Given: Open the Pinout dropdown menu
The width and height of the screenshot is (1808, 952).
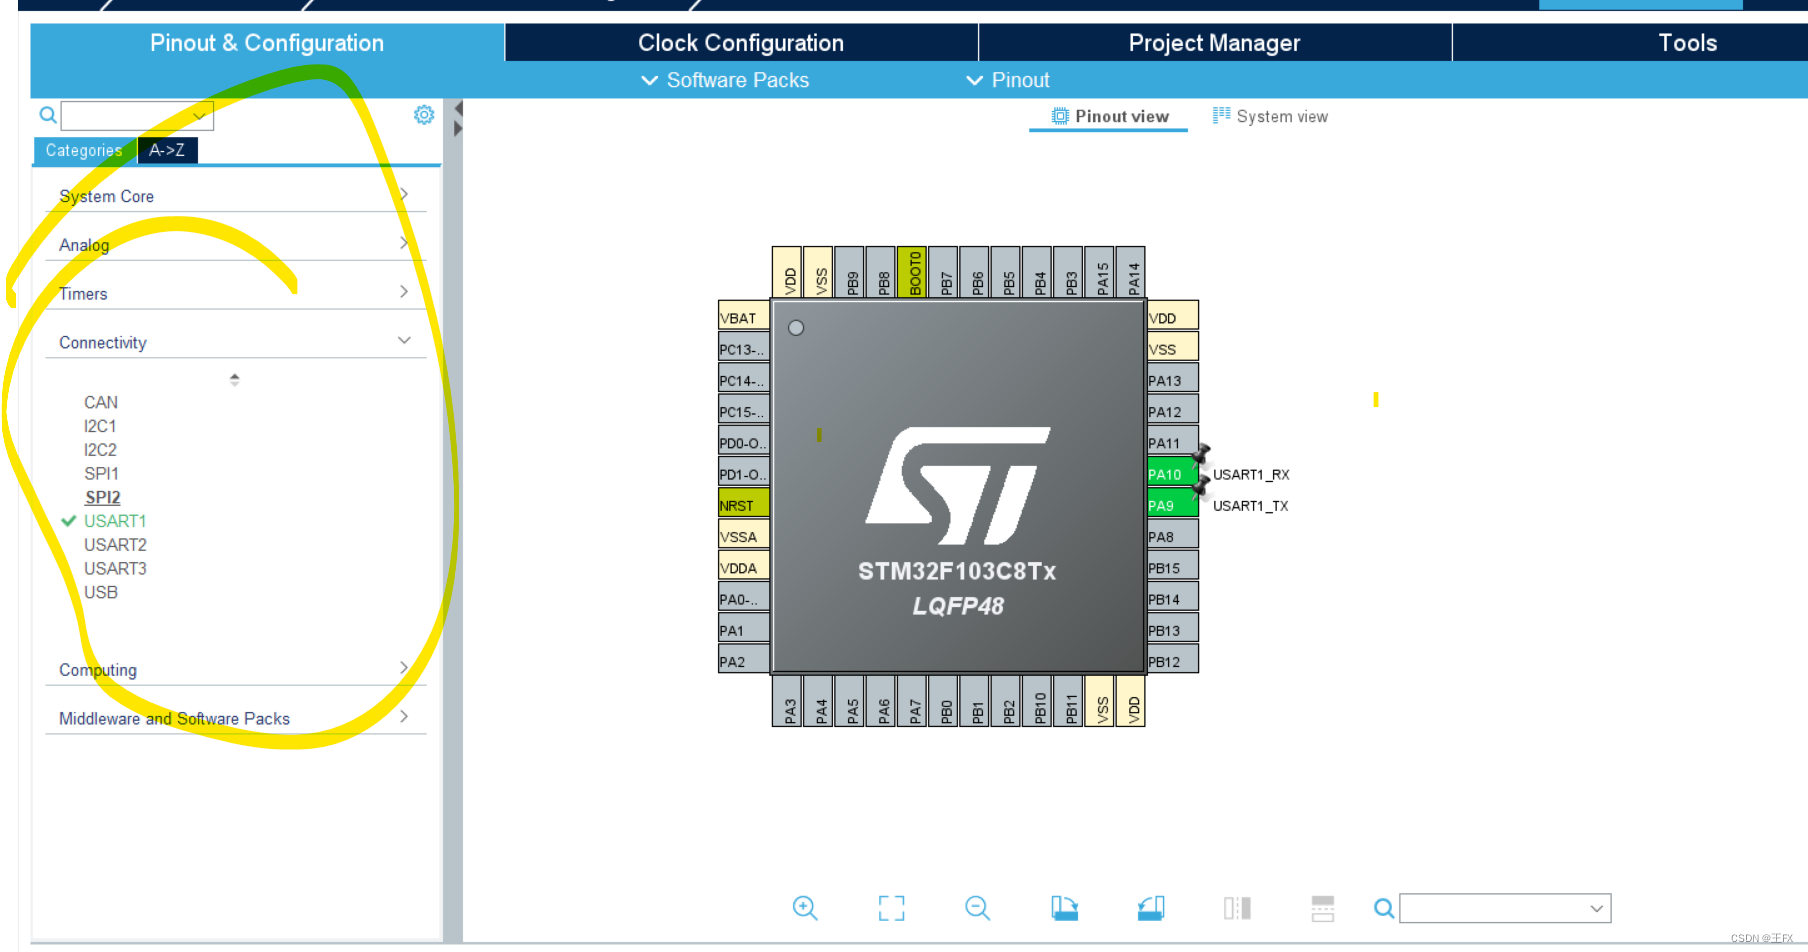Looking at the screenshot, I should (1008, 80).
